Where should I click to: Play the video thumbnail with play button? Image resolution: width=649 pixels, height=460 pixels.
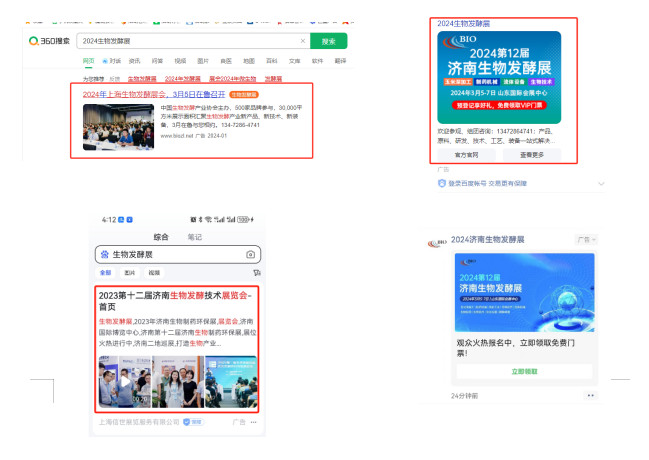124,381
